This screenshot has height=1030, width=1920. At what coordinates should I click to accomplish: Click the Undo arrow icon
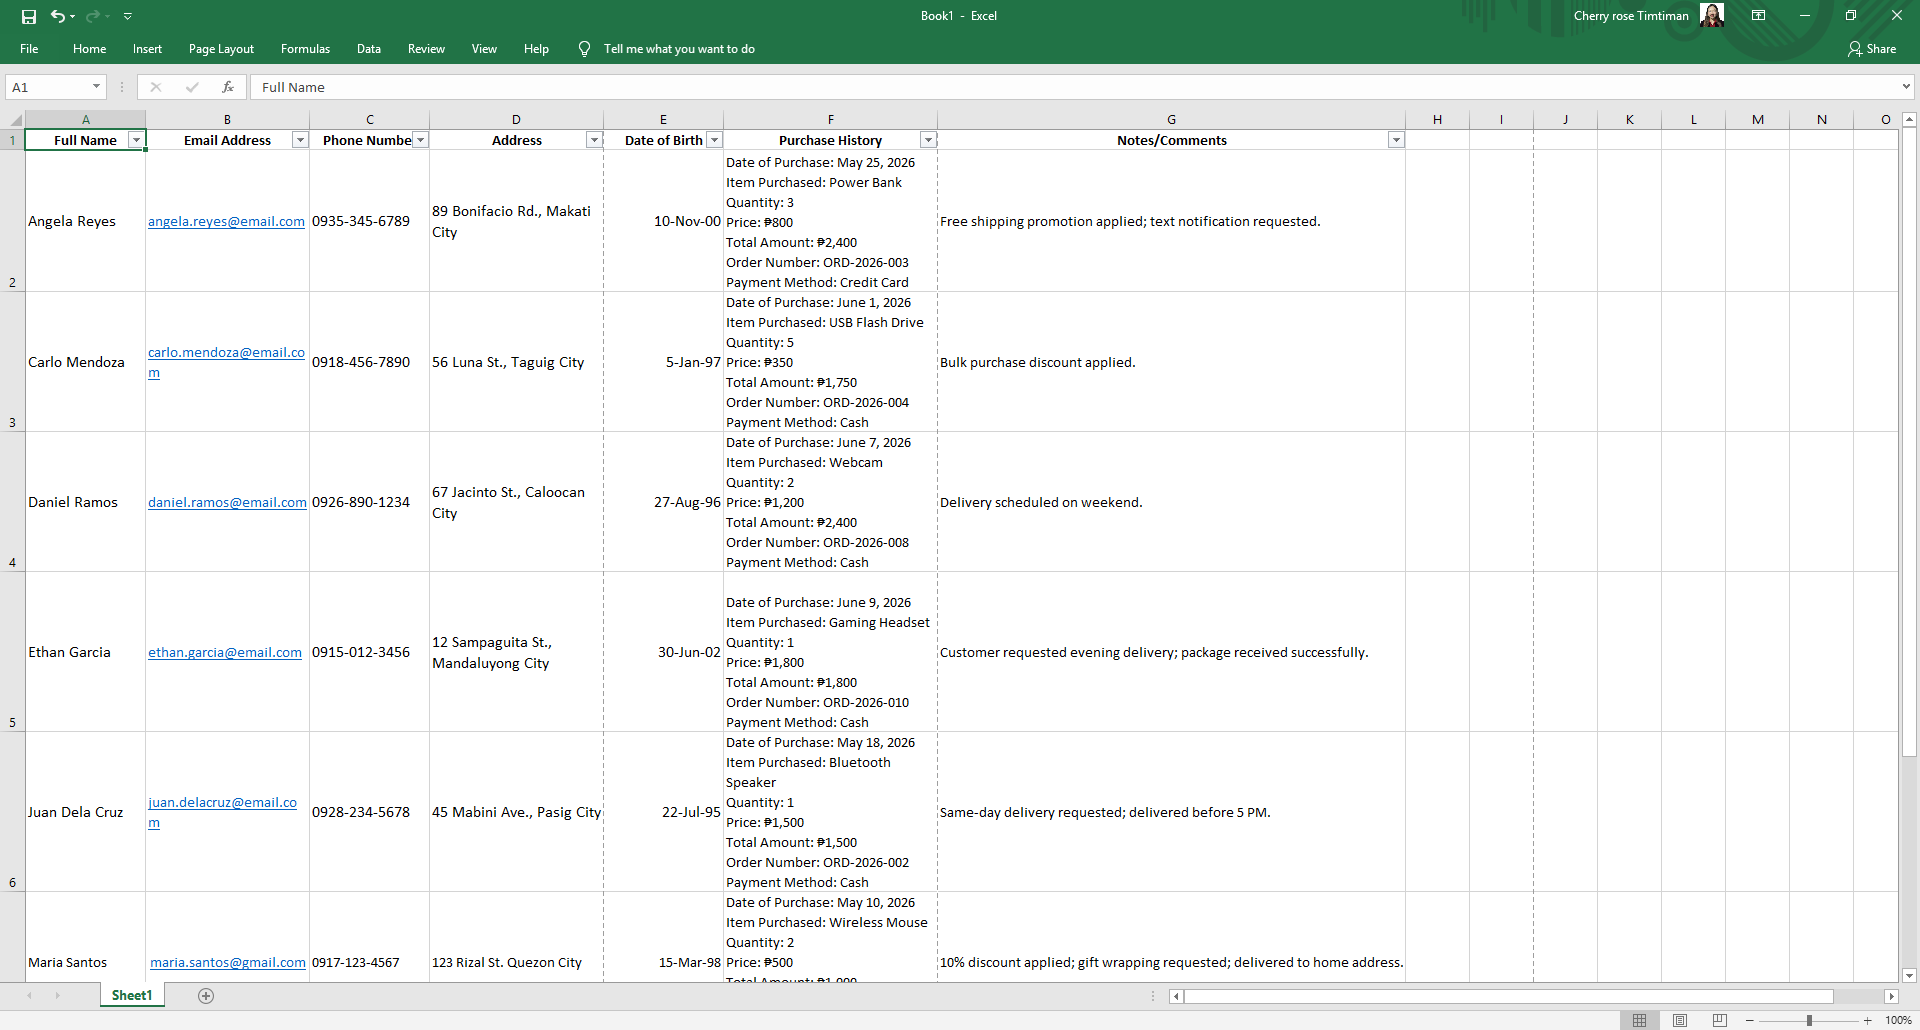58,16
